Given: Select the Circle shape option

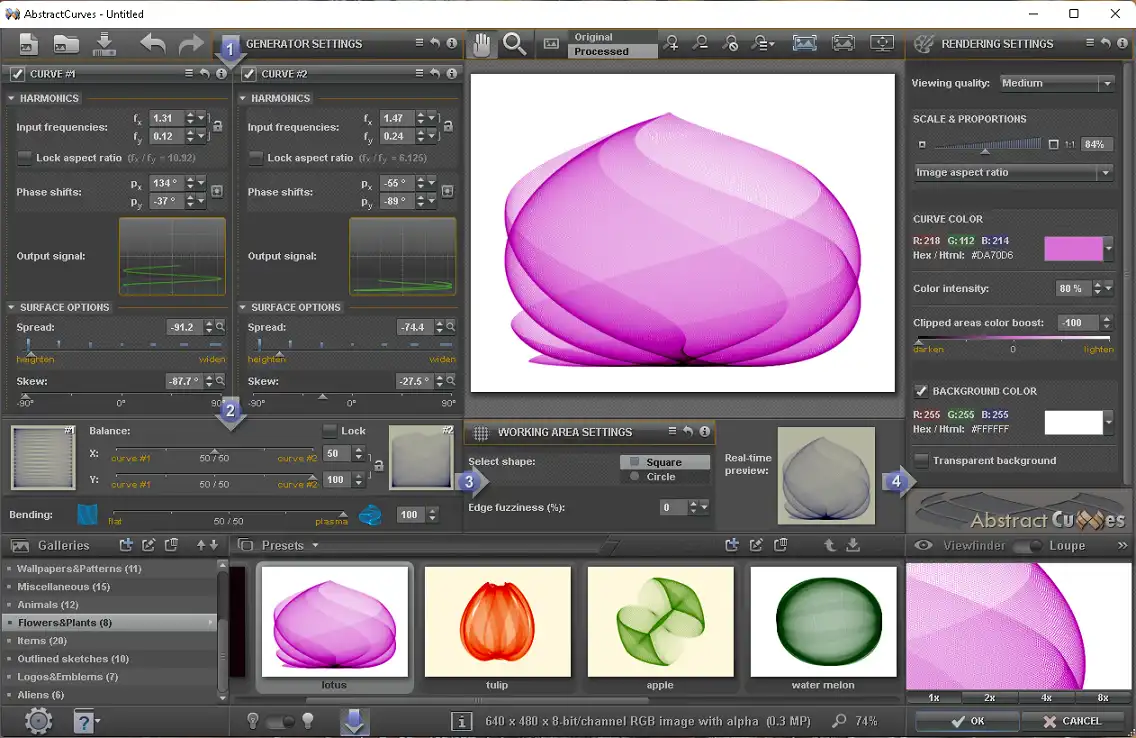Looking at the screenshot, I should pos(632,477).
